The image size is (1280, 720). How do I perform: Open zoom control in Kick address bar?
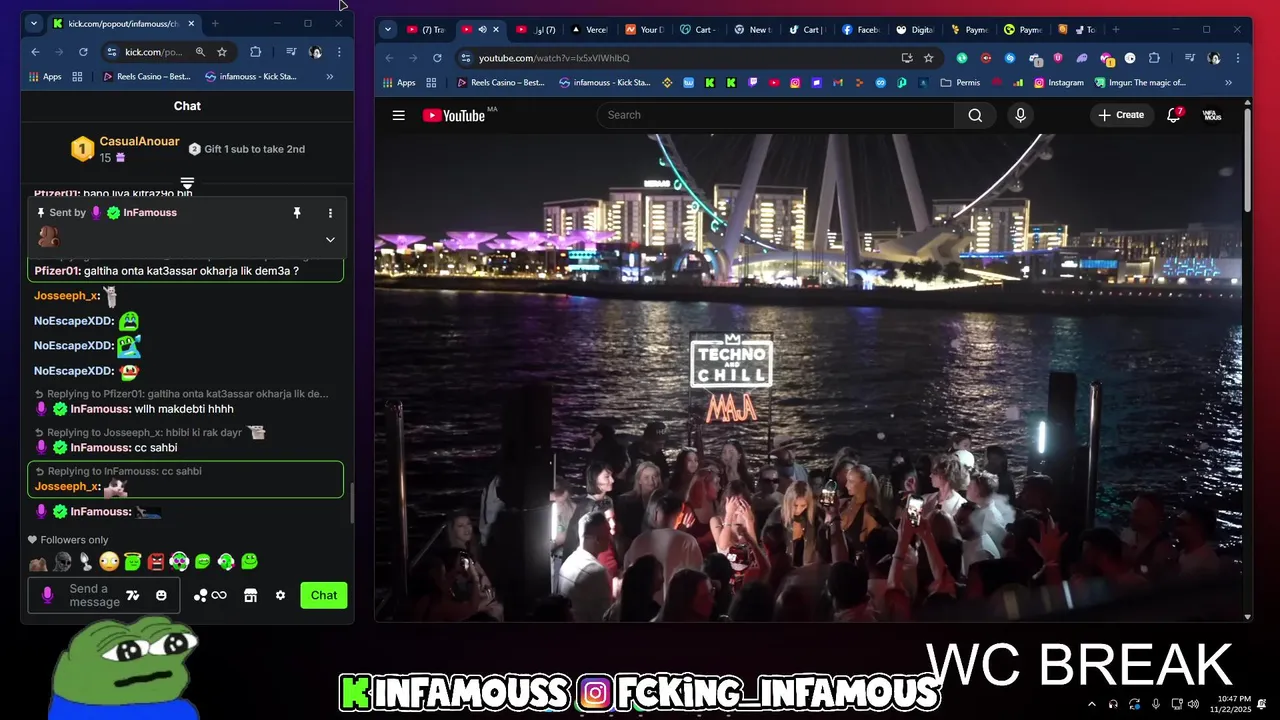pos(200,52)
